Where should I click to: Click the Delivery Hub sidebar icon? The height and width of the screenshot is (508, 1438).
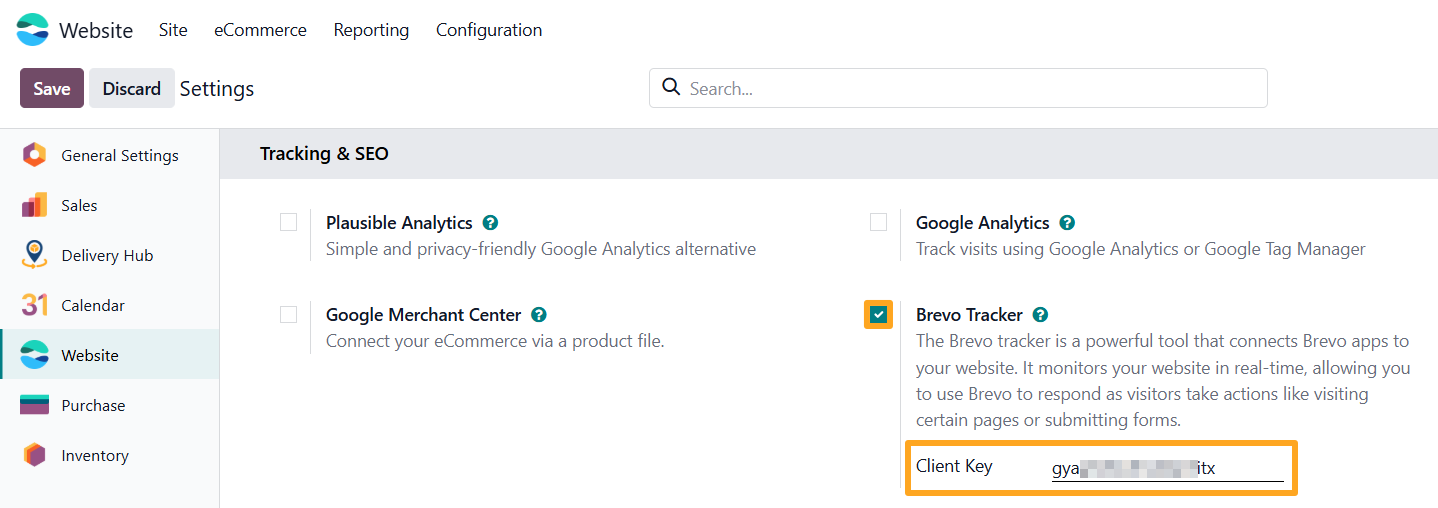(34, 255)
